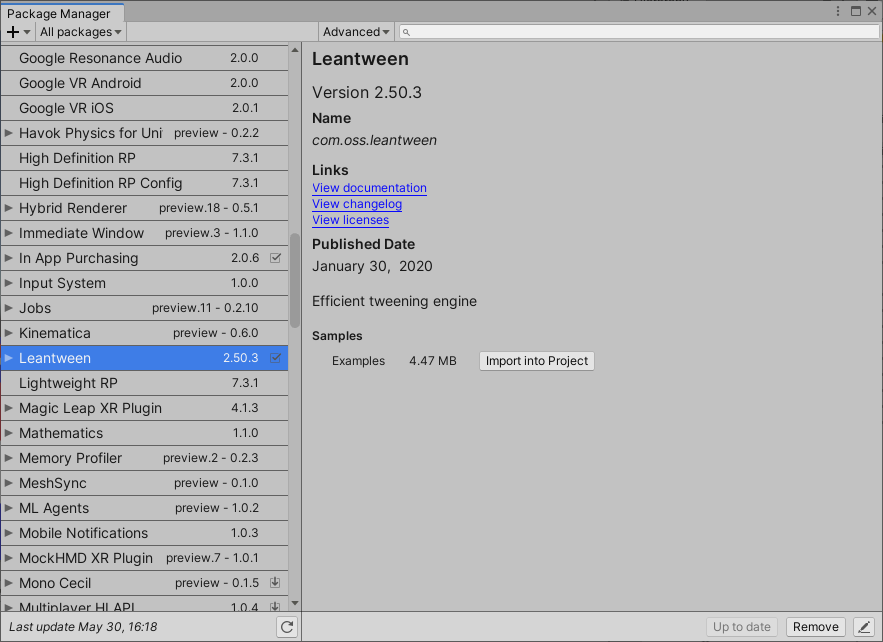Toggle the checkbox next to In App Purchasing
The width and height of the screenshot is (883, 642).
tap(276, 257)
